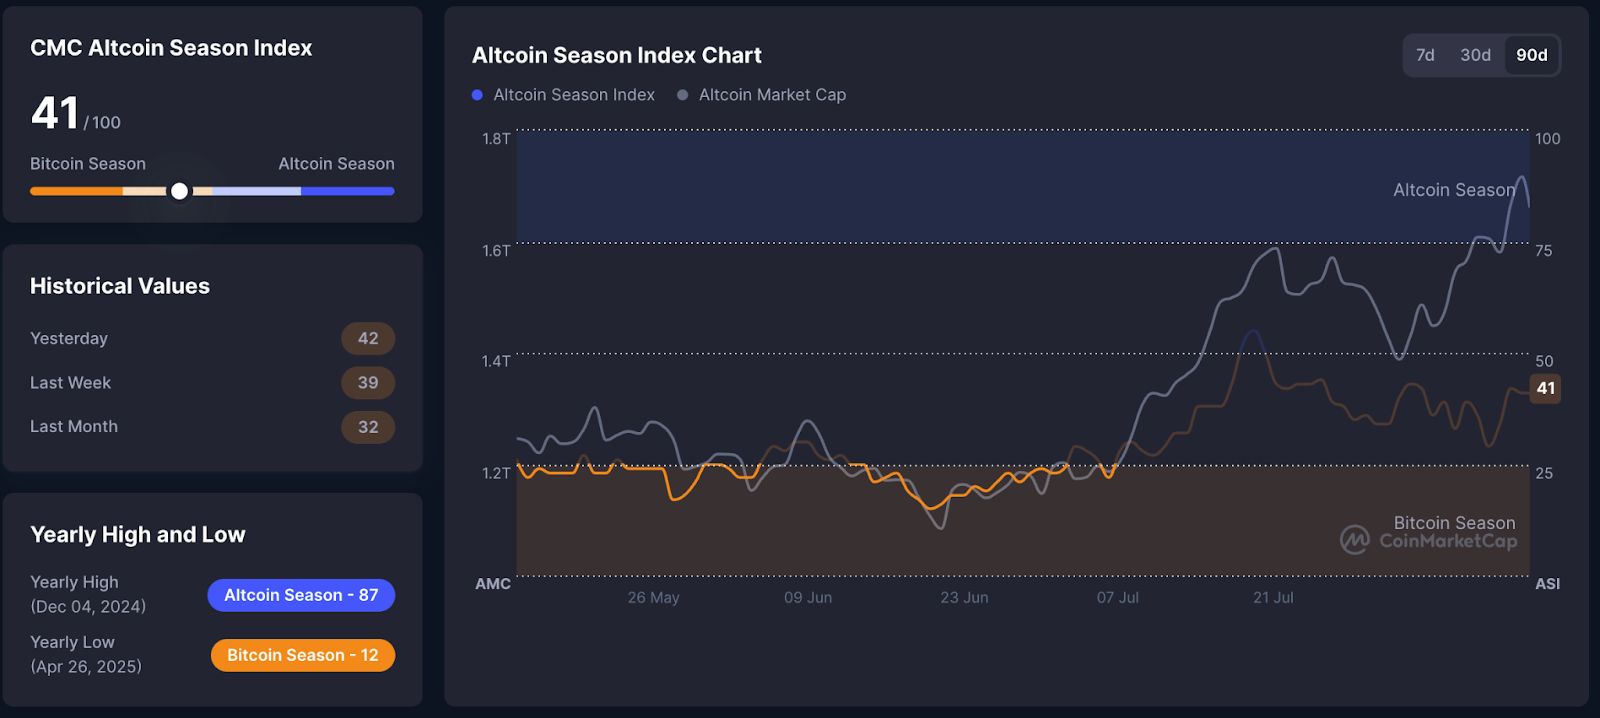The image size is (1600, 718).
Task: Click the Altcoin Season zone label in chart
Action: pos(1454,190)
